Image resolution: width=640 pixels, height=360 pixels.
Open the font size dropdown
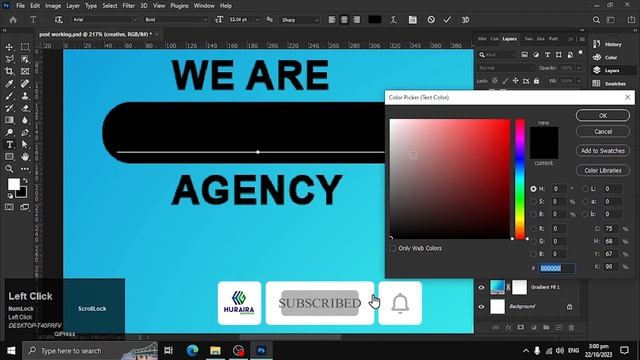click(x=256, y=20)
